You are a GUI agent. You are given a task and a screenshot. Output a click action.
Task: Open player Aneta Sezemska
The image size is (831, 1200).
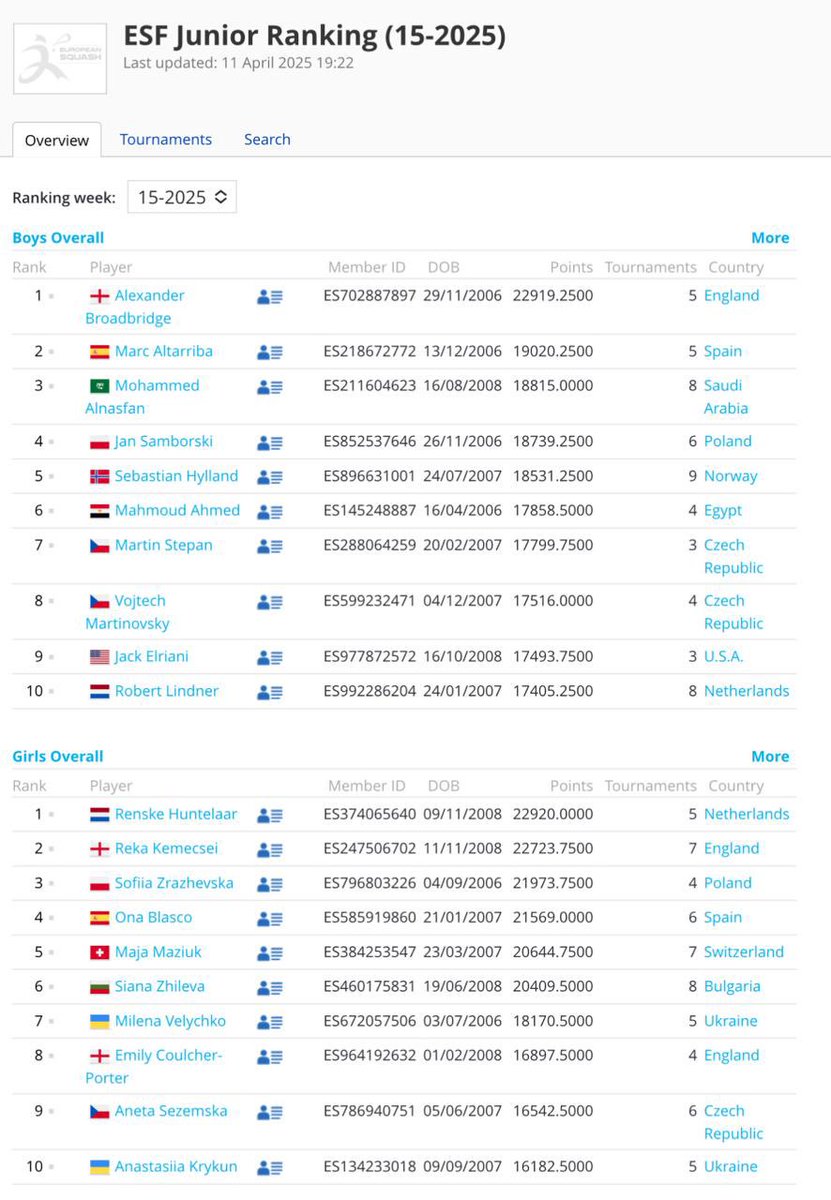172,1111
